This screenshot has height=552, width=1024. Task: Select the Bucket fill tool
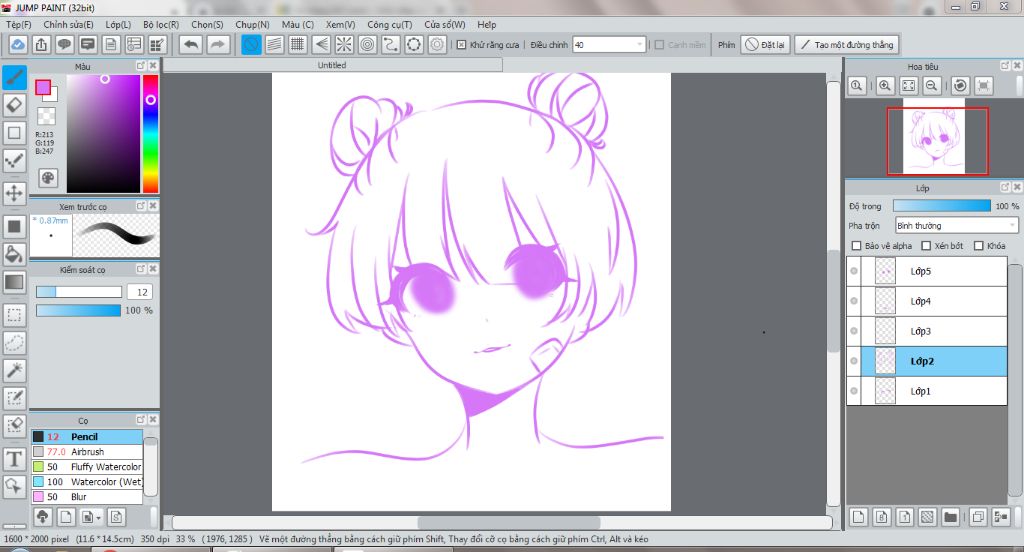(x=14, y=254)
